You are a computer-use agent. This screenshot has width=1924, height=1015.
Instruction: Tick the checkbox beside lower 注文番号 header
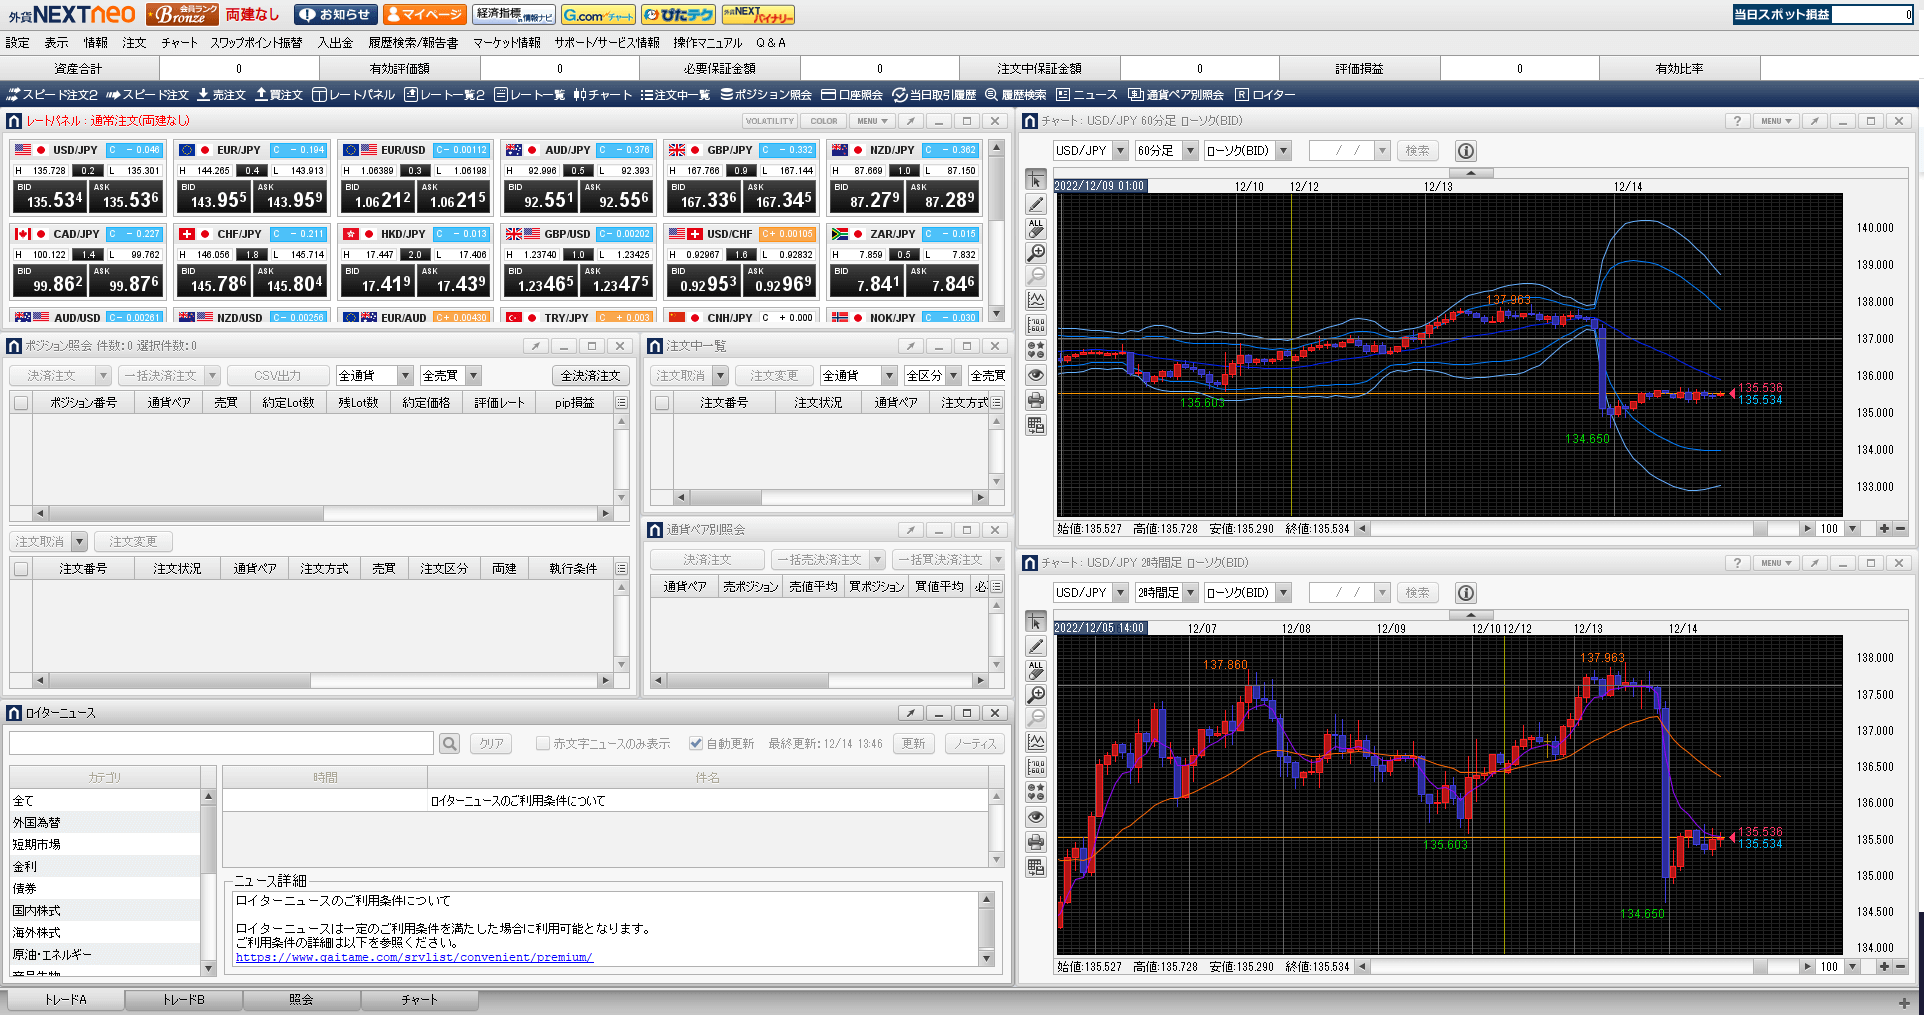[x=21, y=569]
